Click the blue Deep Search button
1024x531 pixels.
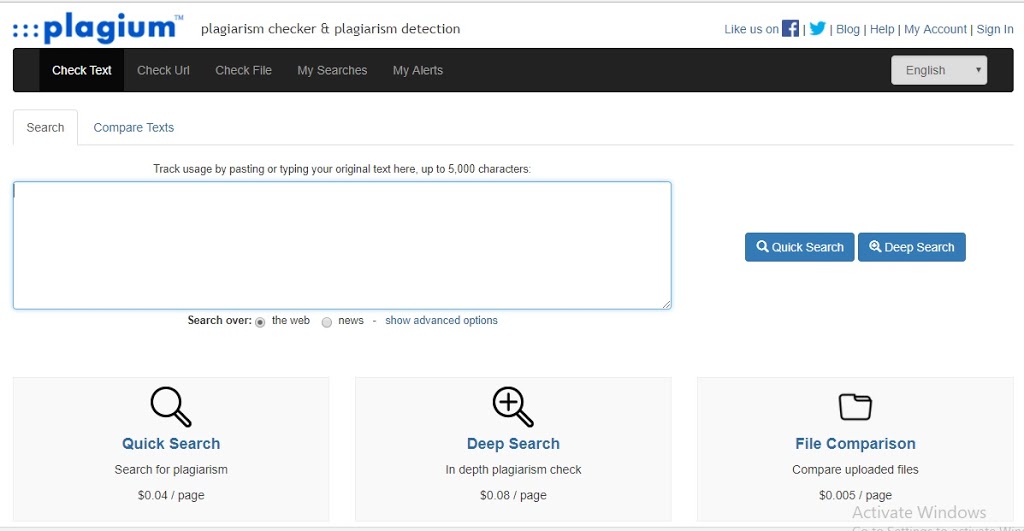[x=912, y=247]
